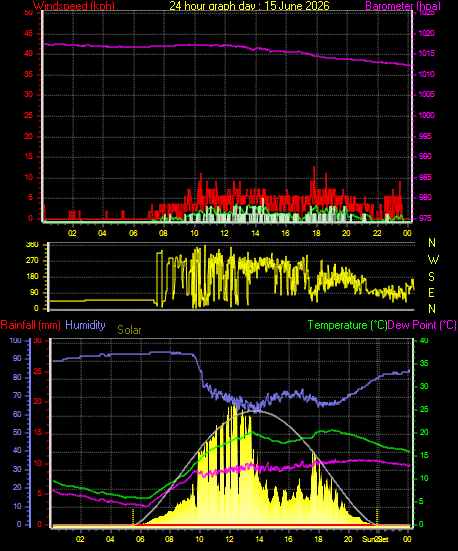The width and height of the screenshot is (458, 551).
Task: Select the "S" compass direction label
Action: click(431, 277)
